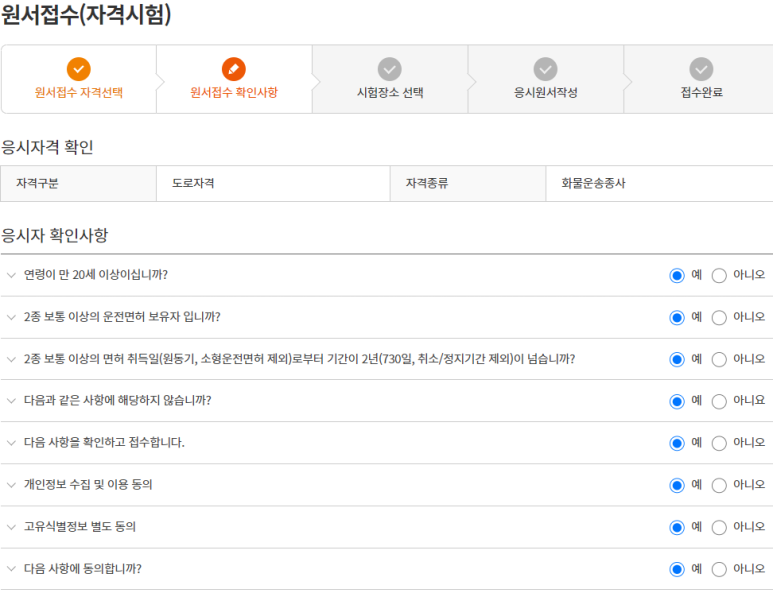Screen dimensions: 773x593
Task: Click the 면허 취득일 2년(730일) question text
Action: (299, 358)
